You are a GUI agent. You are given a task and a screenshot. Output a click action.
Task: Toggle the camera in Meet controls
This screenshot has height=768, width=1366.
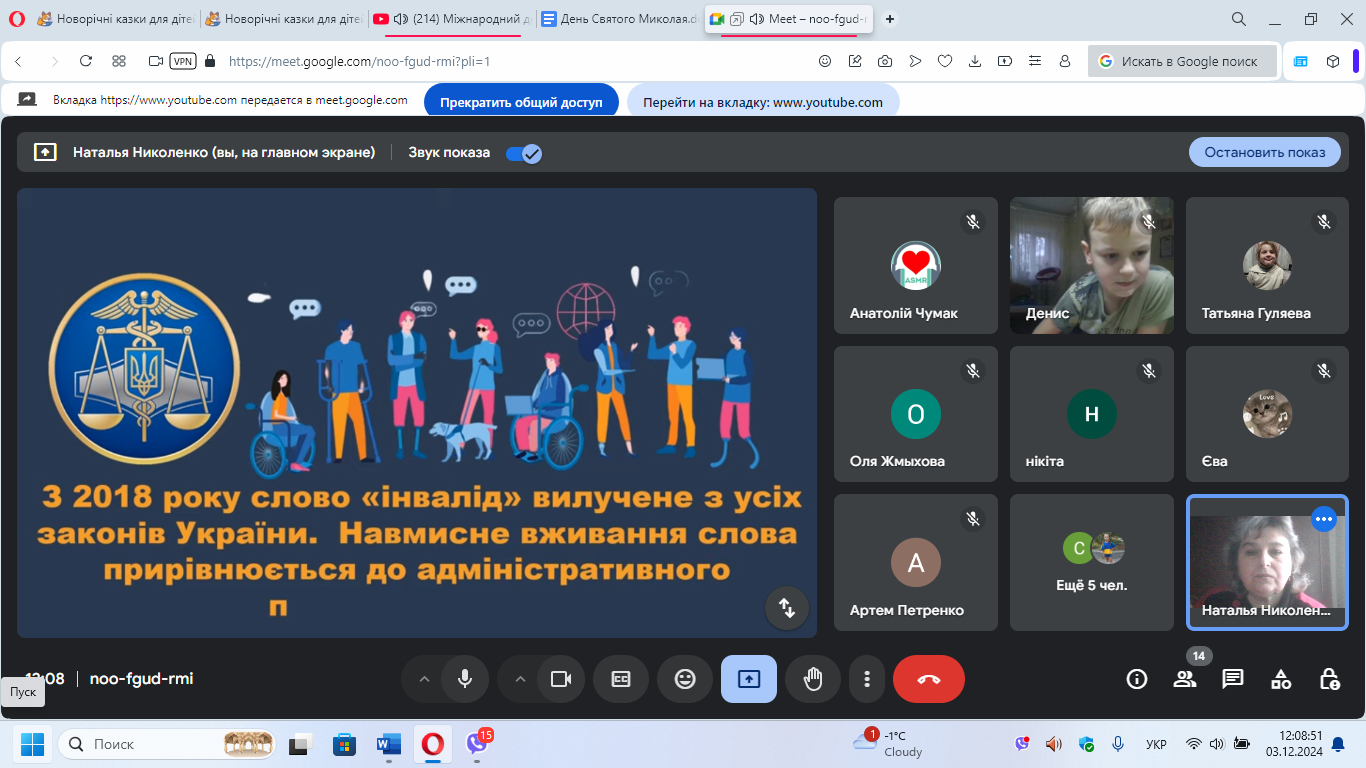[x=561, y=679]
